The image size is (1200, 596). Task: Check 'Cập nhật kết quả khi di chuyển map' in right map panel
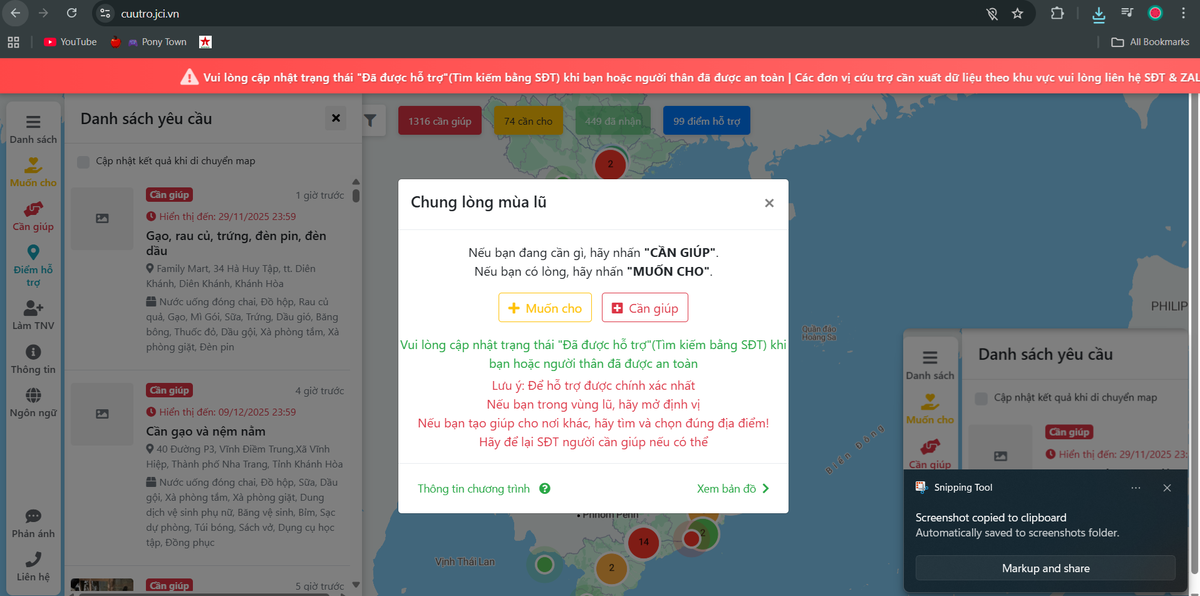click(981, 396)
